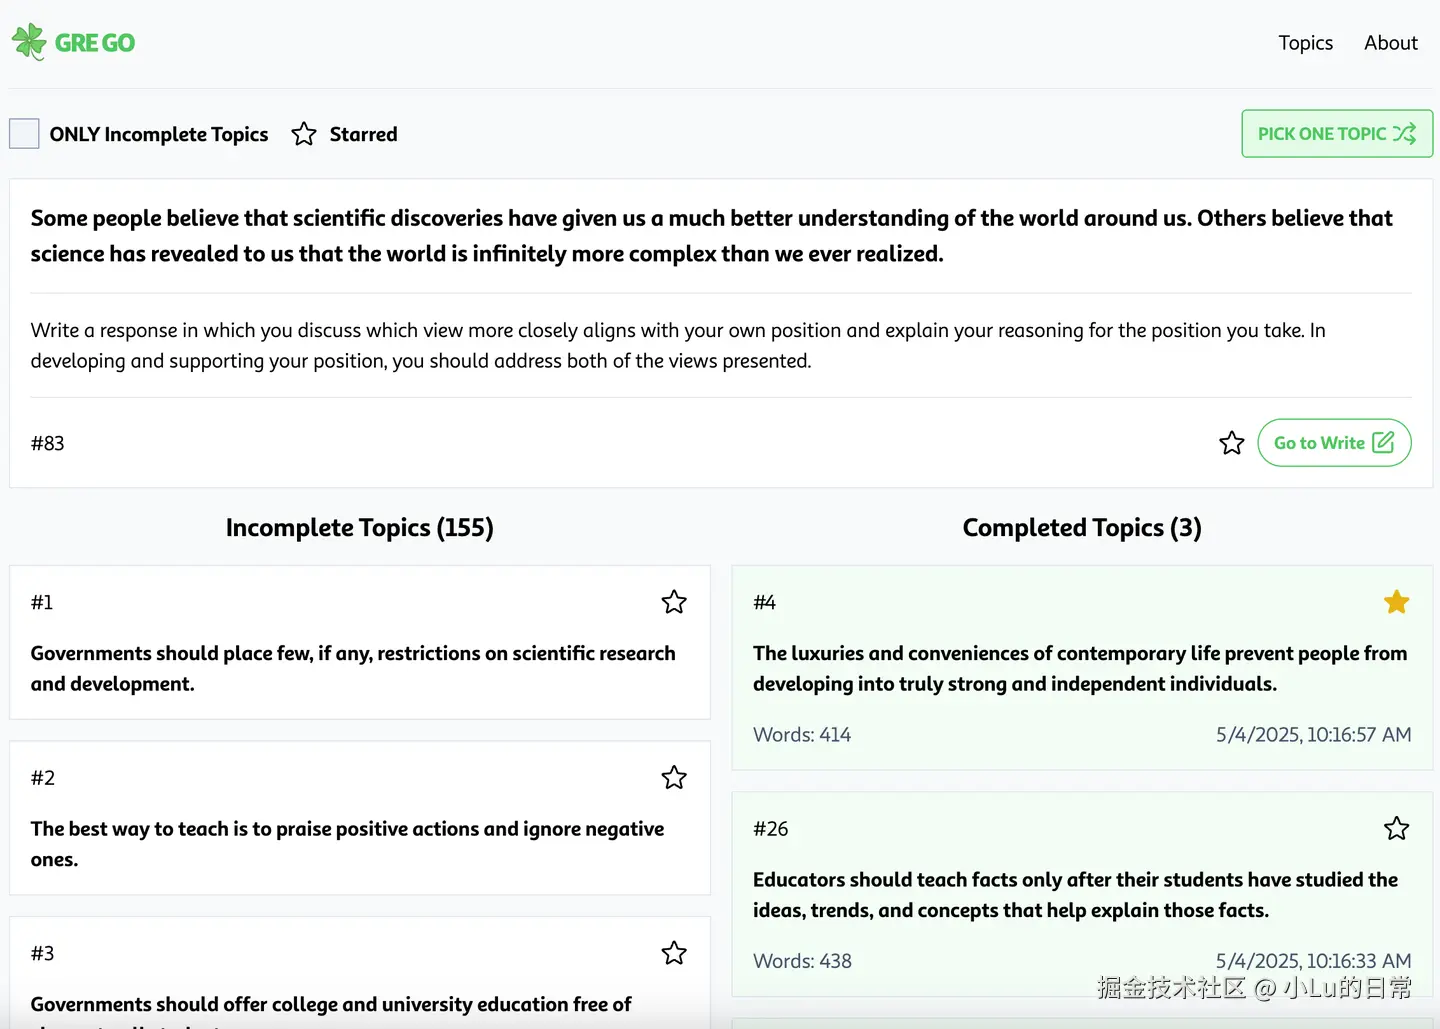This screenshot has width=1440, height=1029.
Task: Open topic #2 about praising positive actions
Action: click(347, 843)
